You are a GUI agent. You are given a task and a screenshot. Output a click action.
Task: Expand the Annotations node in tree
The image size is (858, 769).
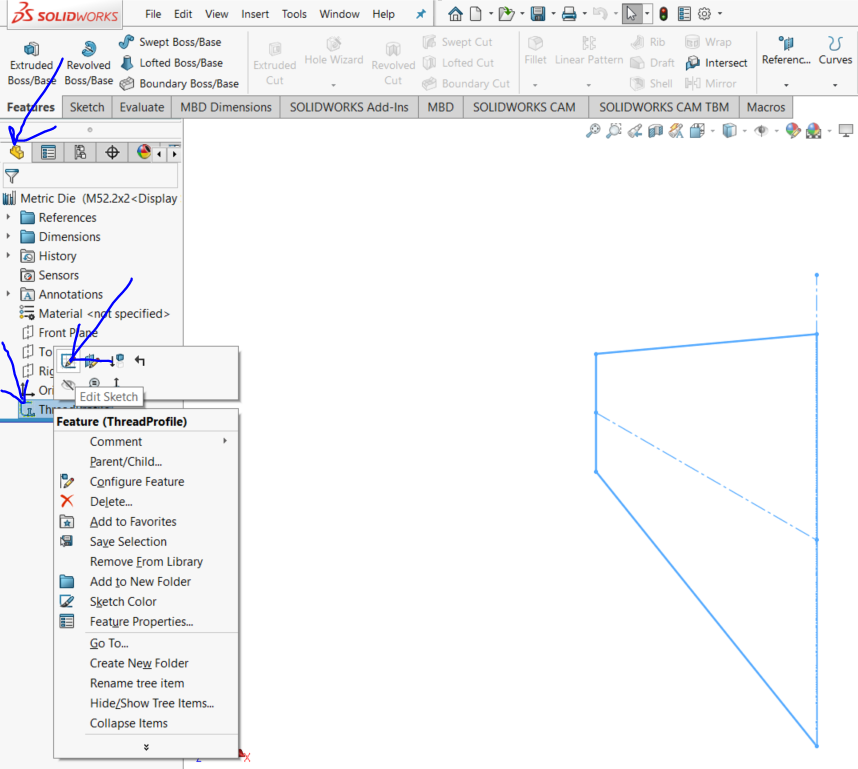click(x=8, y=294)
